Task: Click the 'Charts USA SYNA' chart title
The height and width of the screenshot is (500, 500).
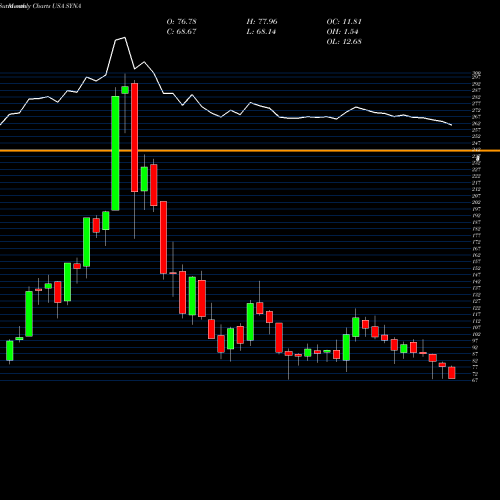Action: coord(57,6)
